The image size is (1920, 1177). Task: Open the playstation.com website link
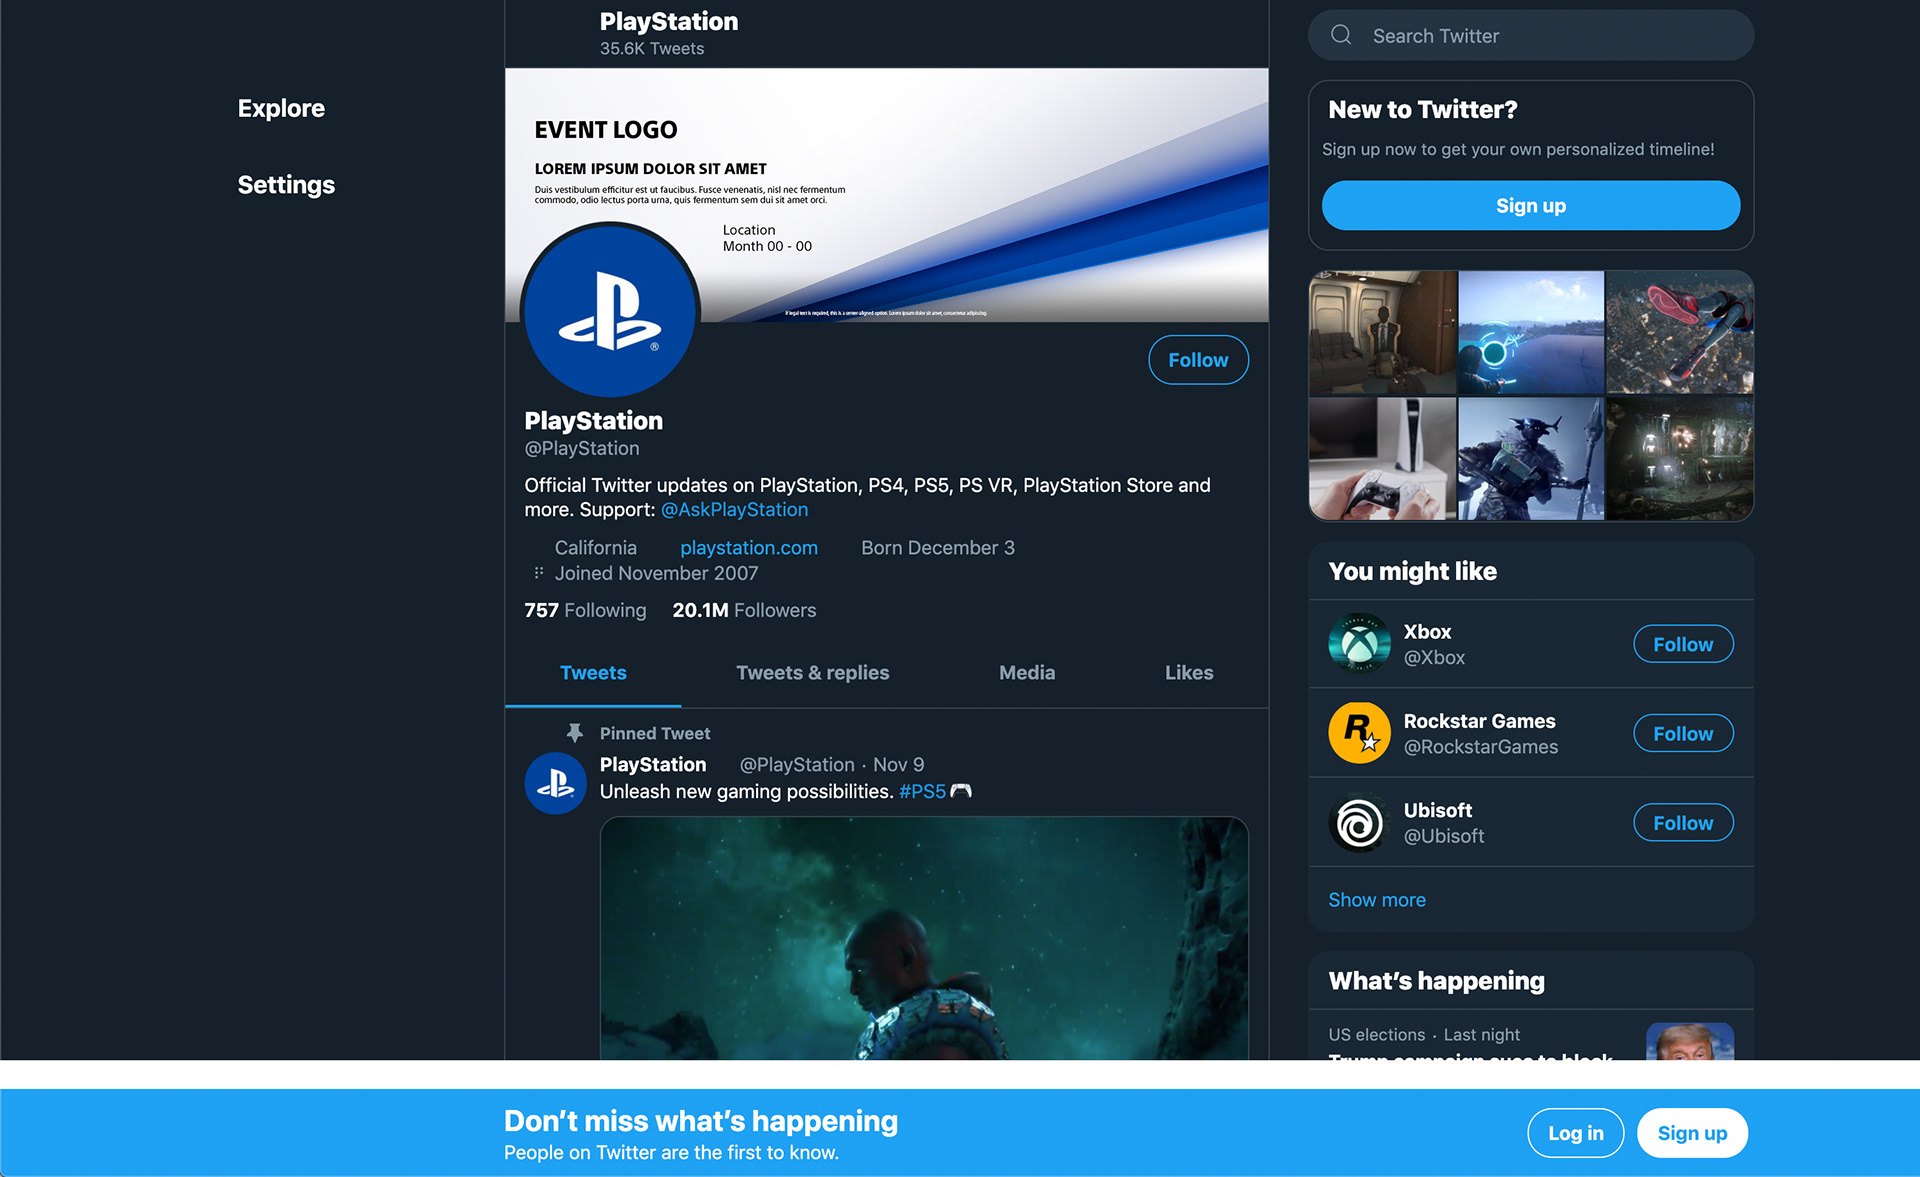coord(749,548)
